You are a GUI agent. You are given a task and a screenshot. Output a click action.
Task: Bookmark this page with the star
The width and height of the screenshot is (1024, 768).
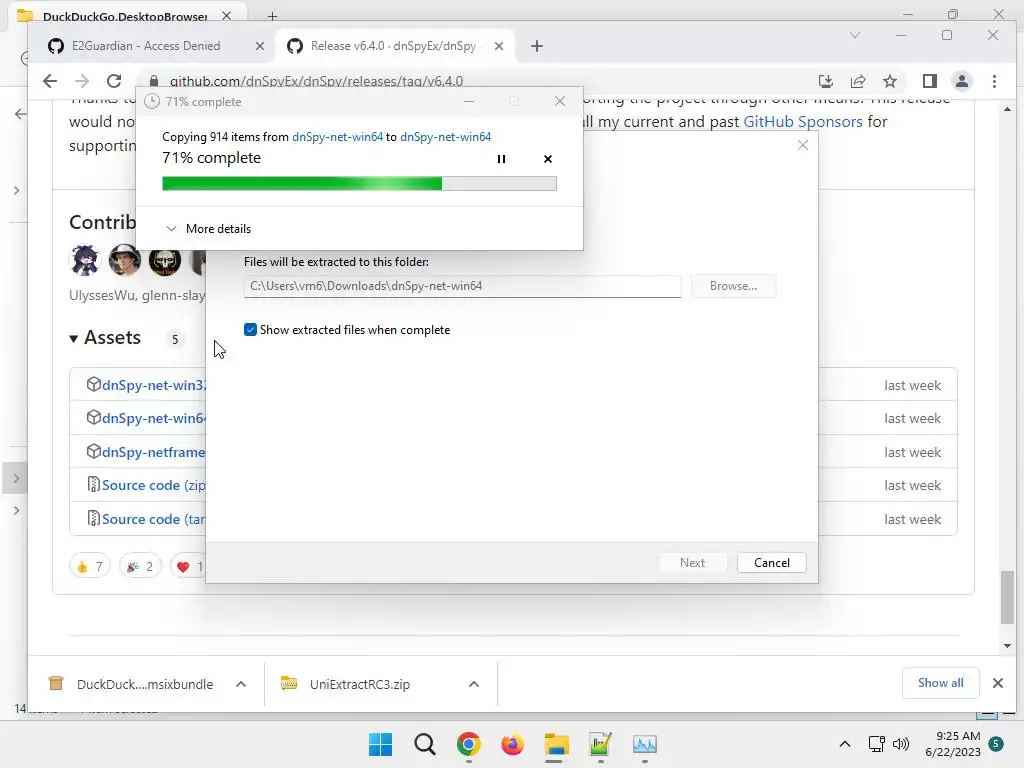(x=889, y=81)
